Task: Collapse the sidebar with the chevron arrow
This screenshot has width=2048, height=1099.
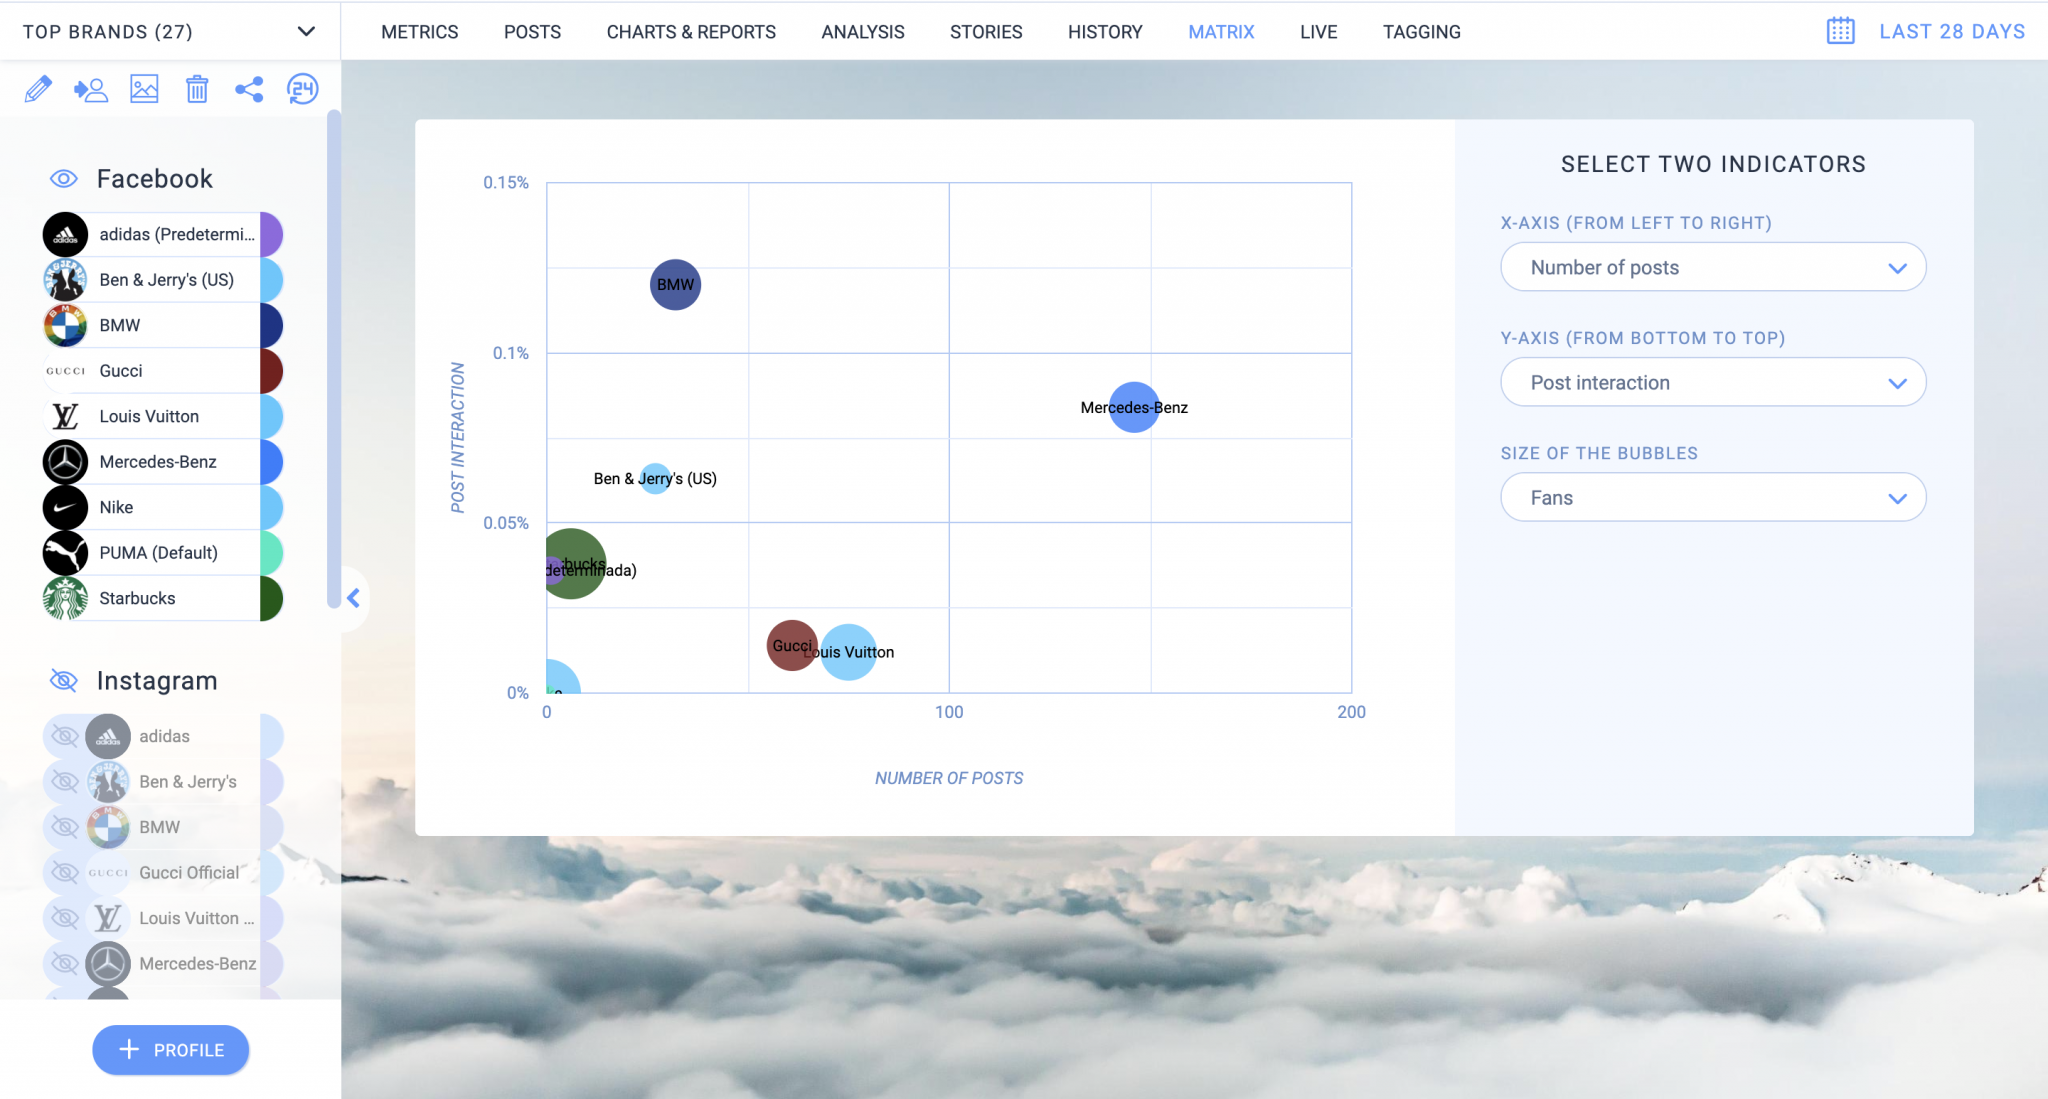Action: click(351, 598)
